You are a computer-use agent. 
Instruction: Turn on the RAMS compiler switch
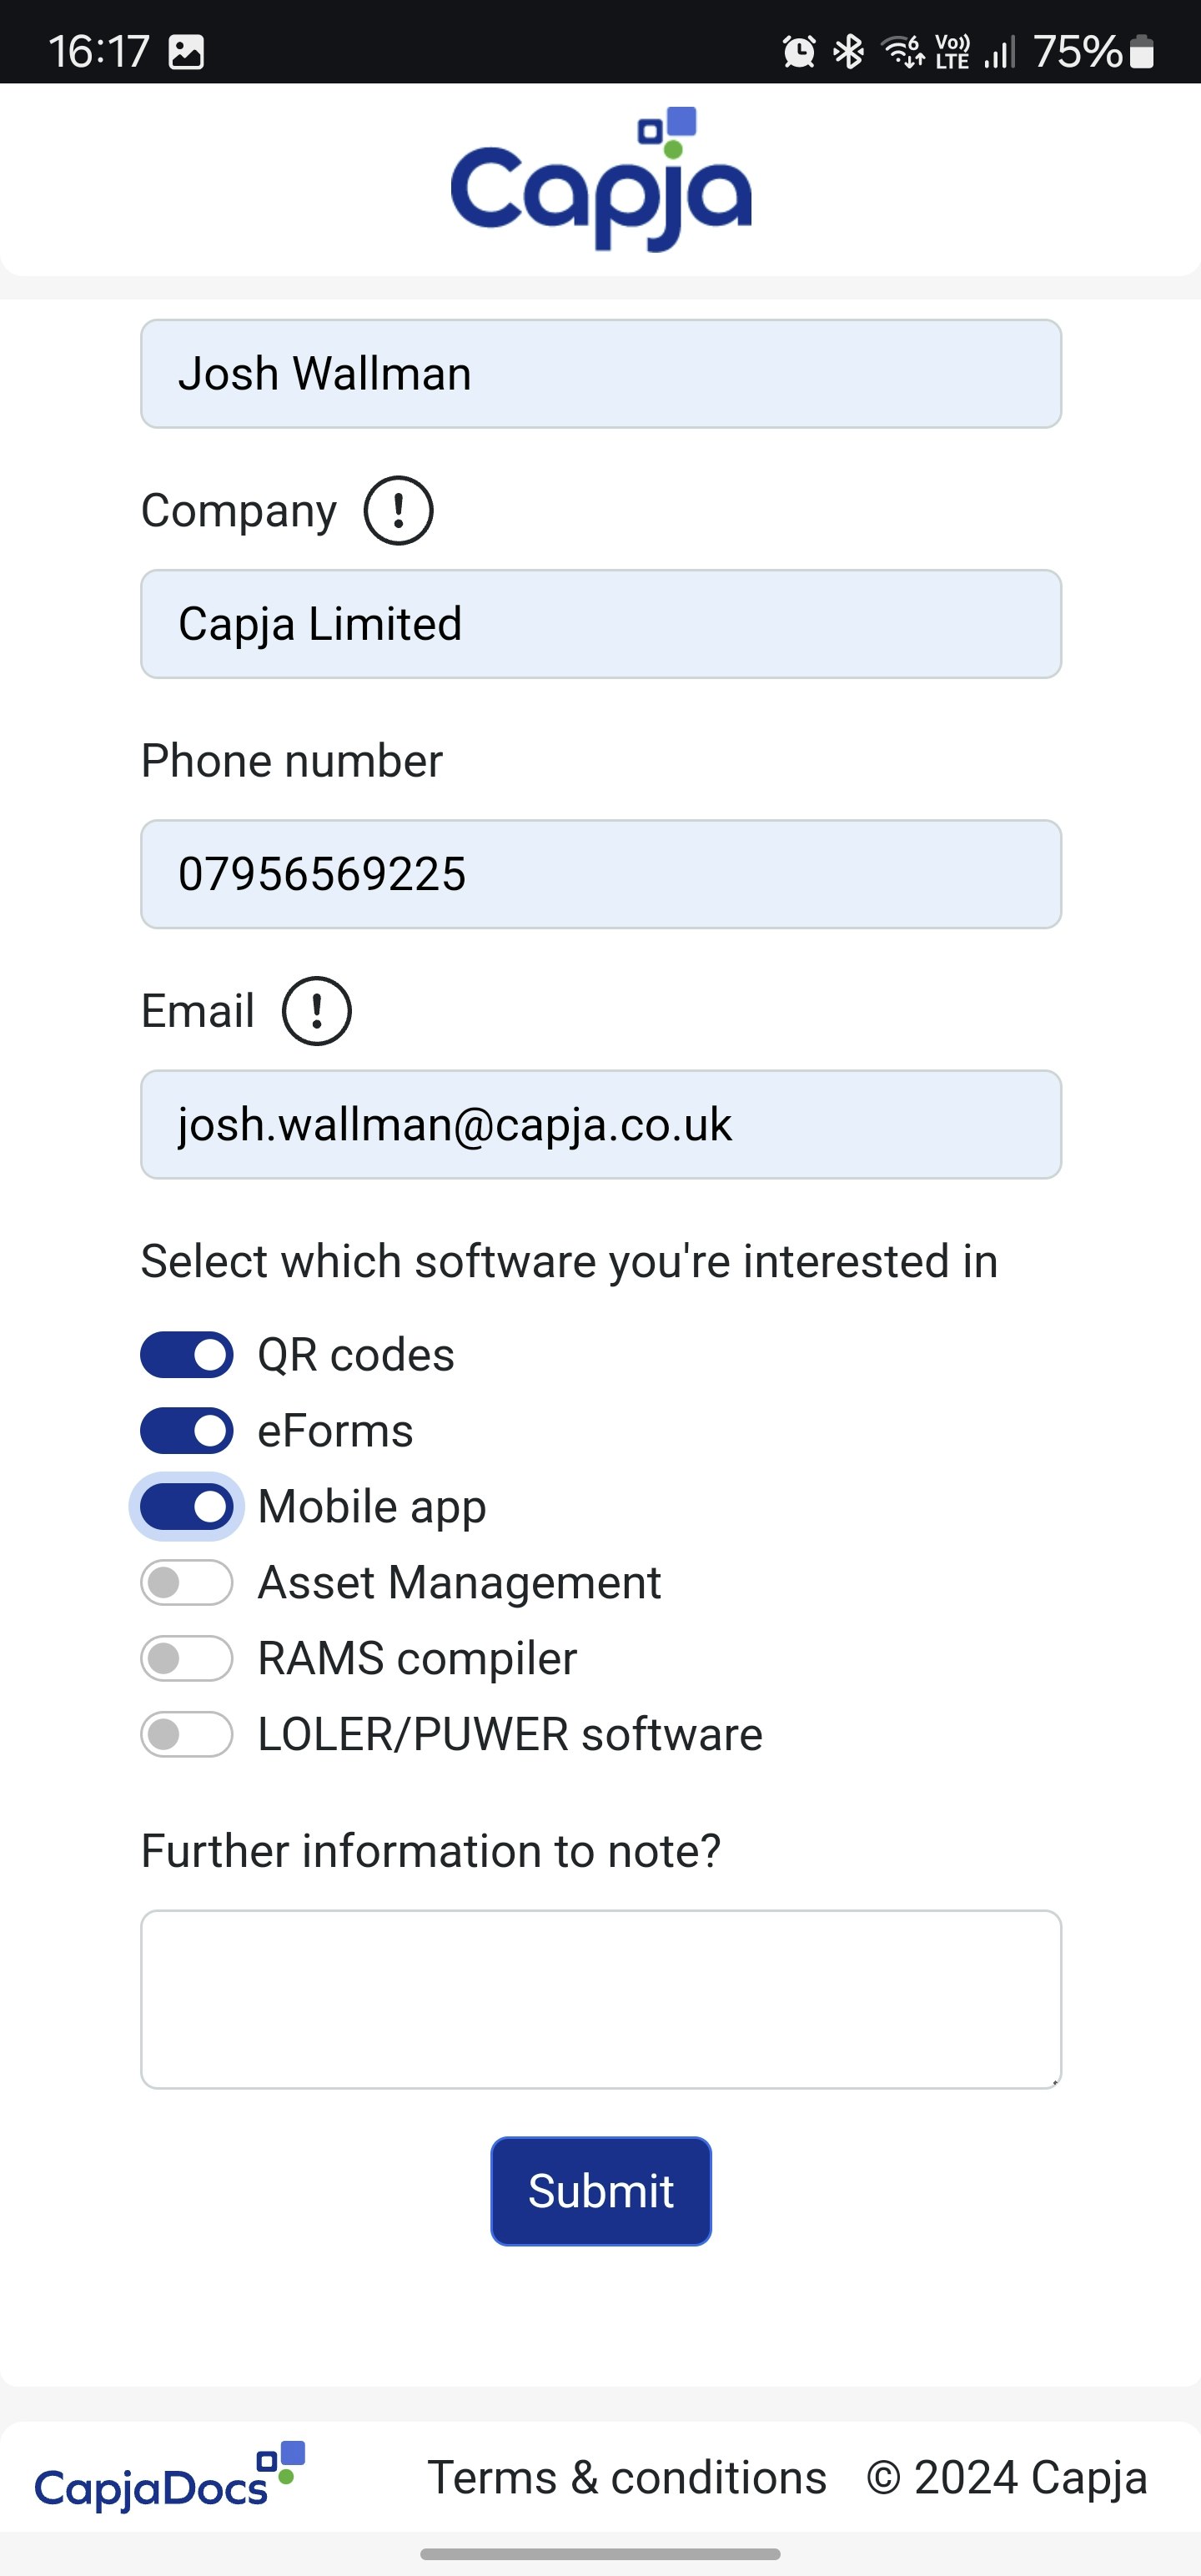[187, 1659]
